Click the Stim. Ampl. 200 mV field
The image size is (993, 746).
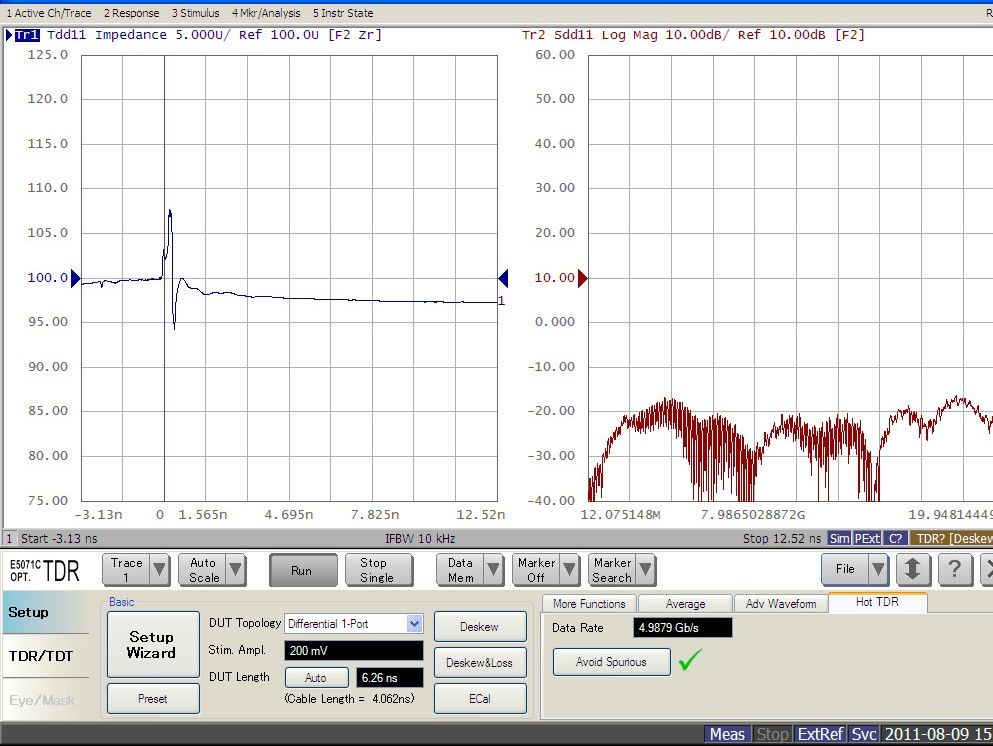[x=353, y=651]
